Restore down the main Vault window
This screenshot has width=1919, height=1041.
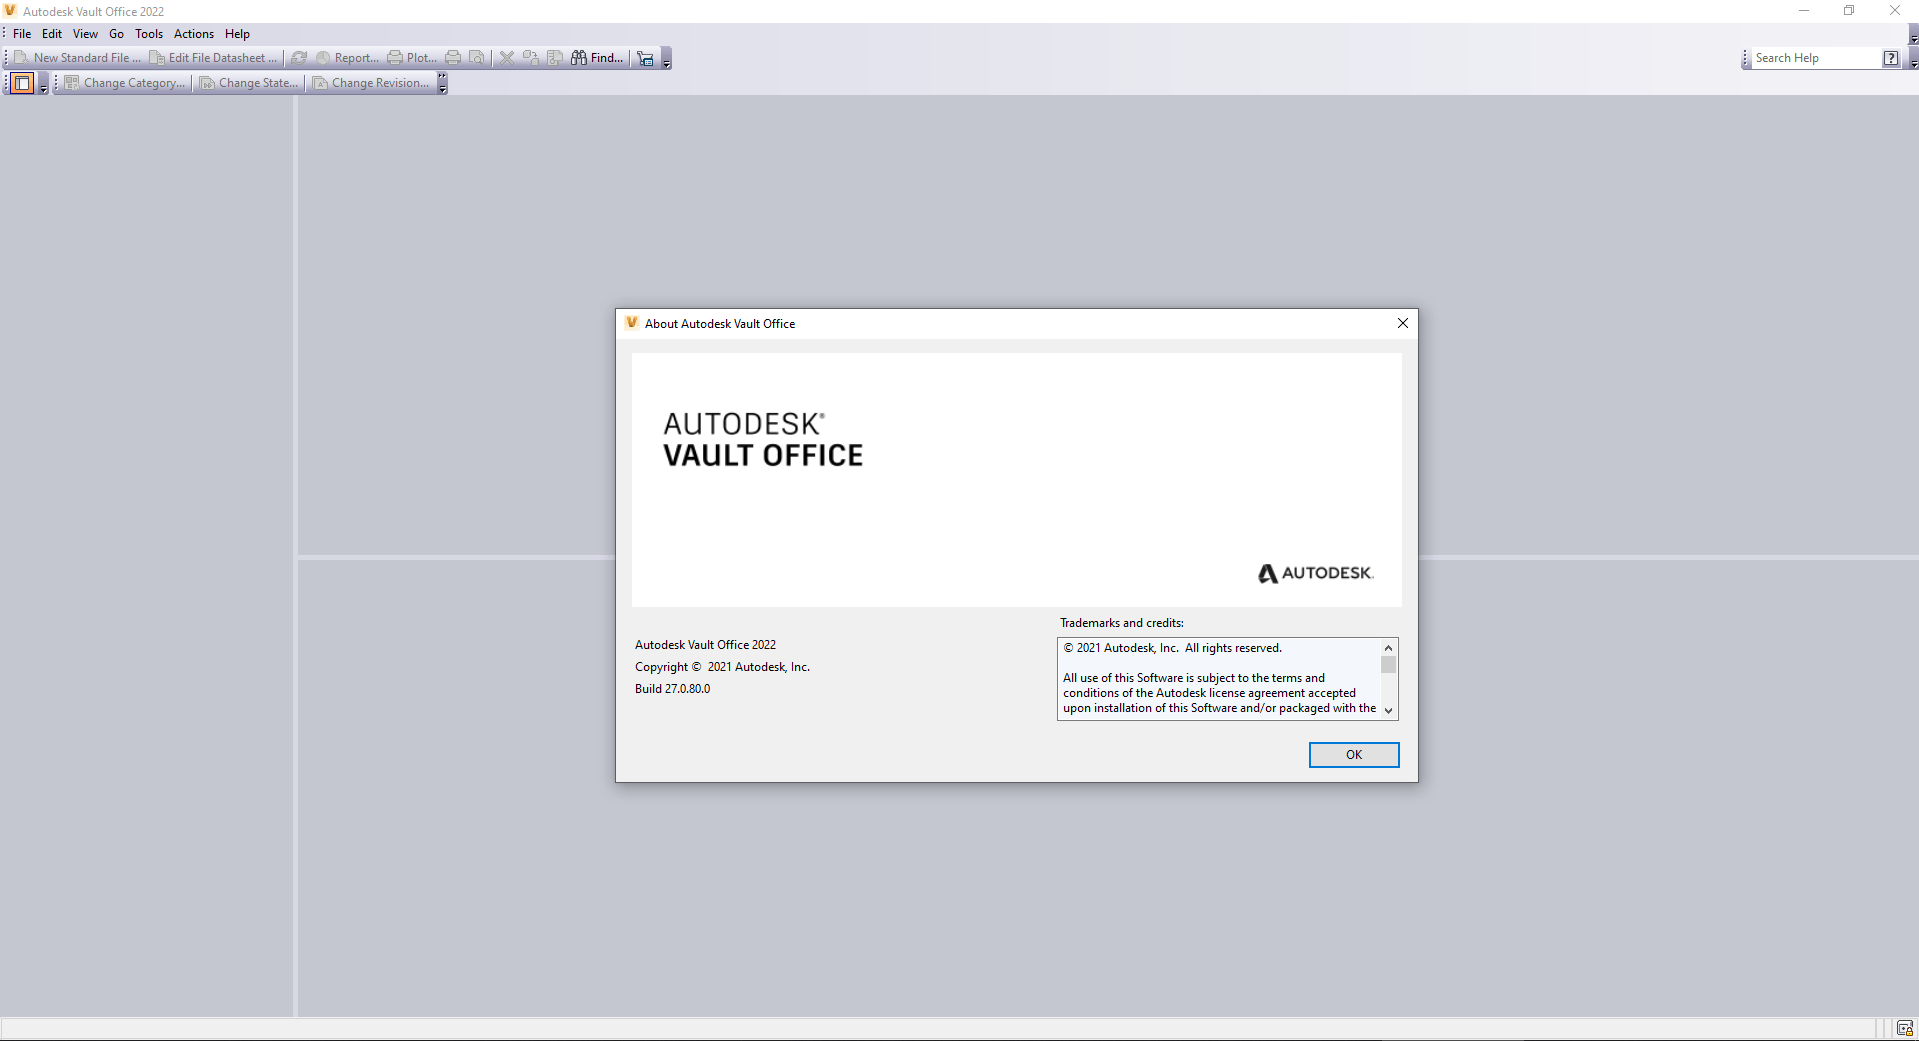1849,11
